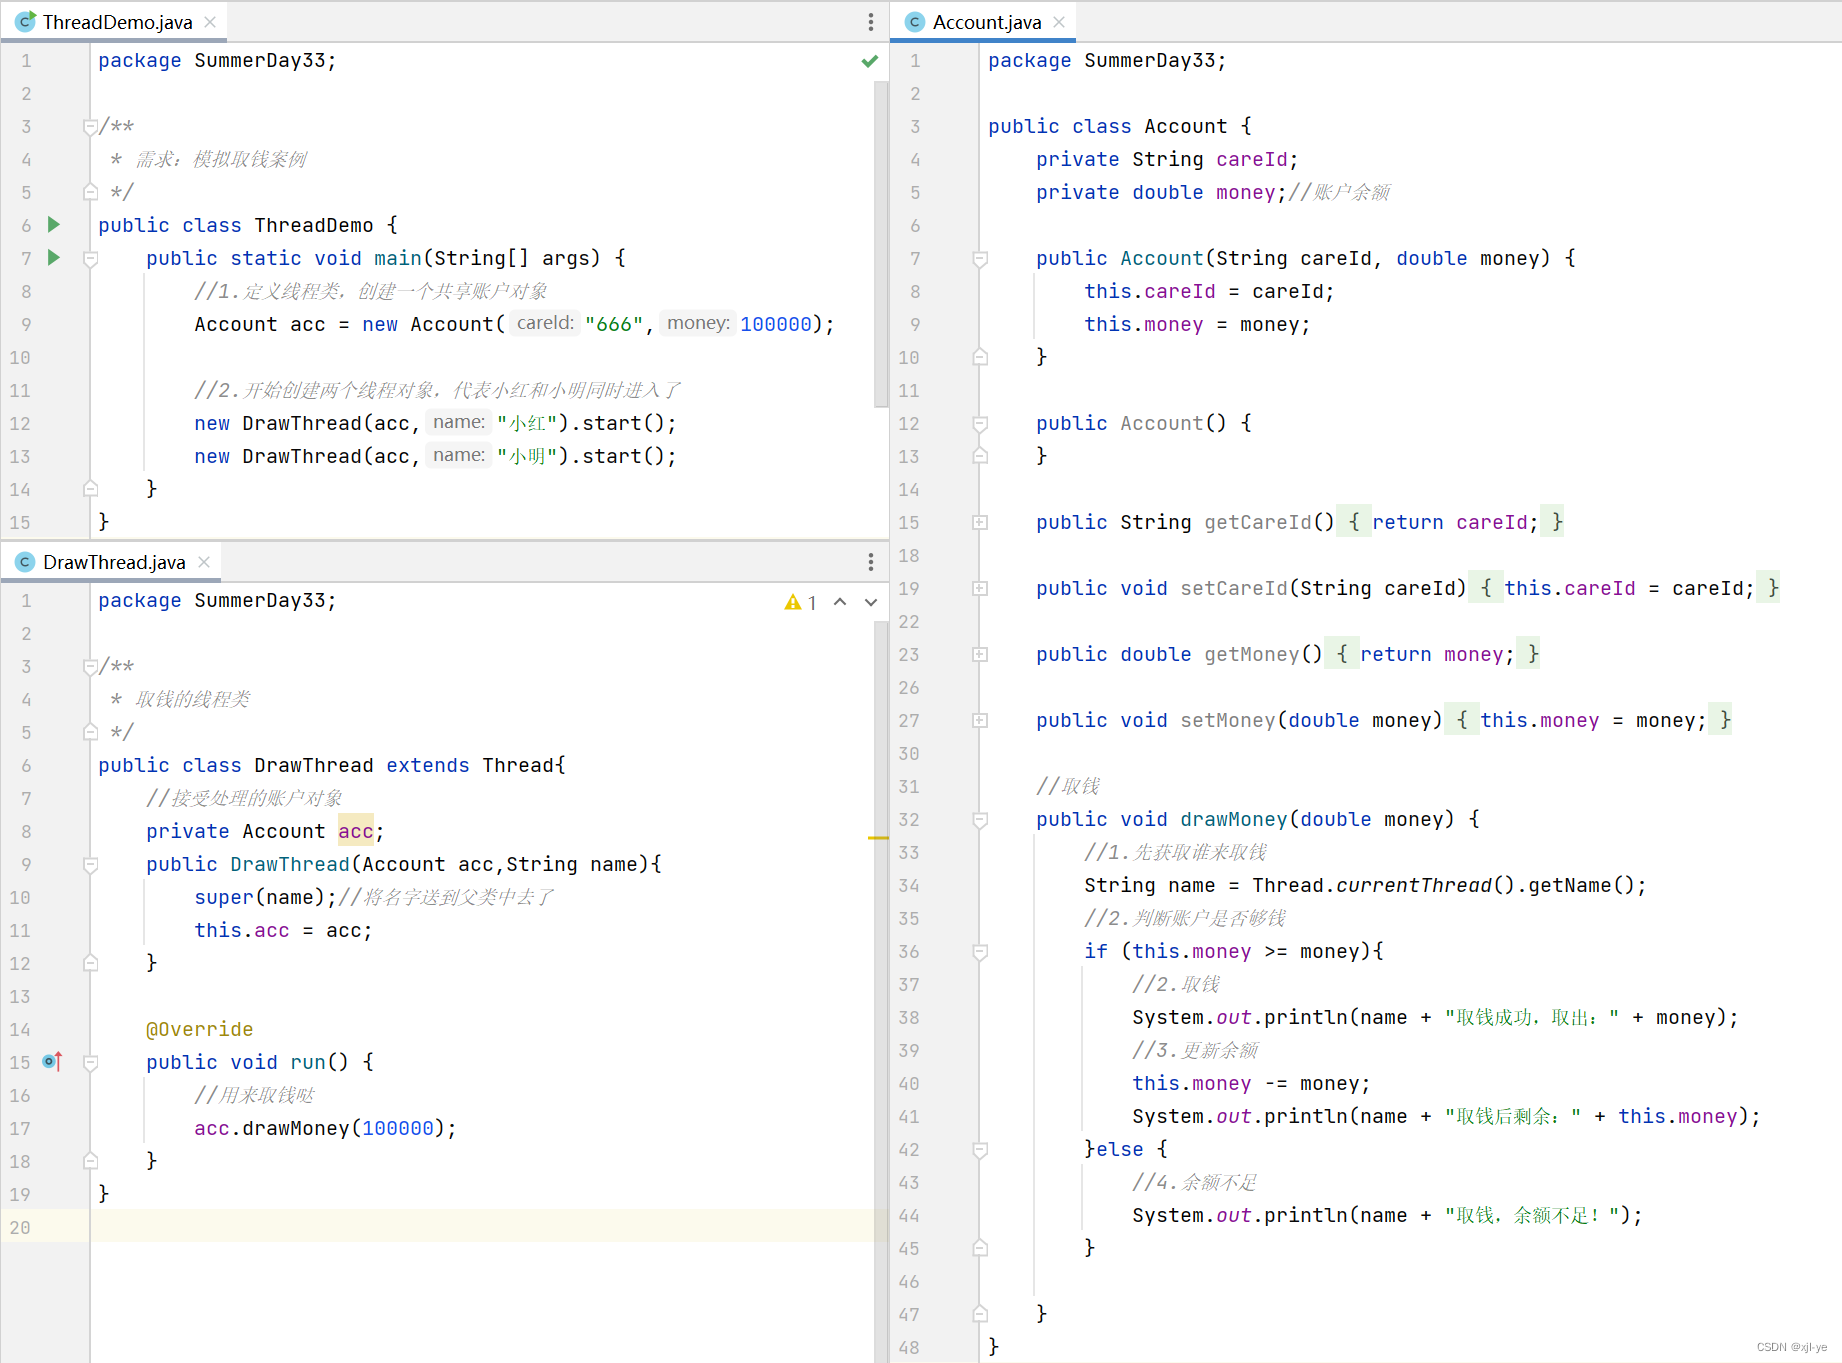Expand the folded setMoney method
The image size is (1842, 1363).
click(x=980, y=720)
